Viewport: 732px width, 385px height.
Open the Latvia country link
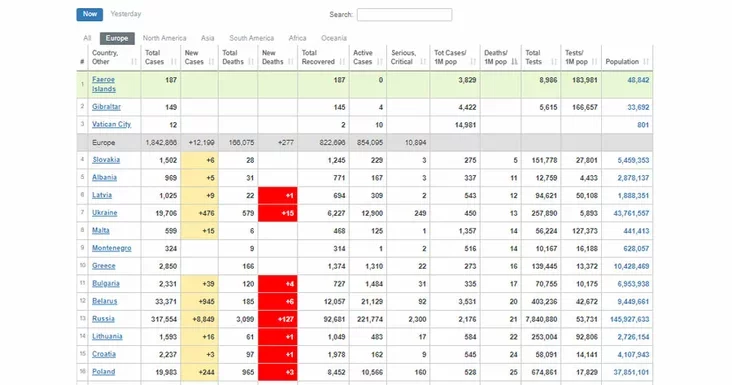coord(102,196)
